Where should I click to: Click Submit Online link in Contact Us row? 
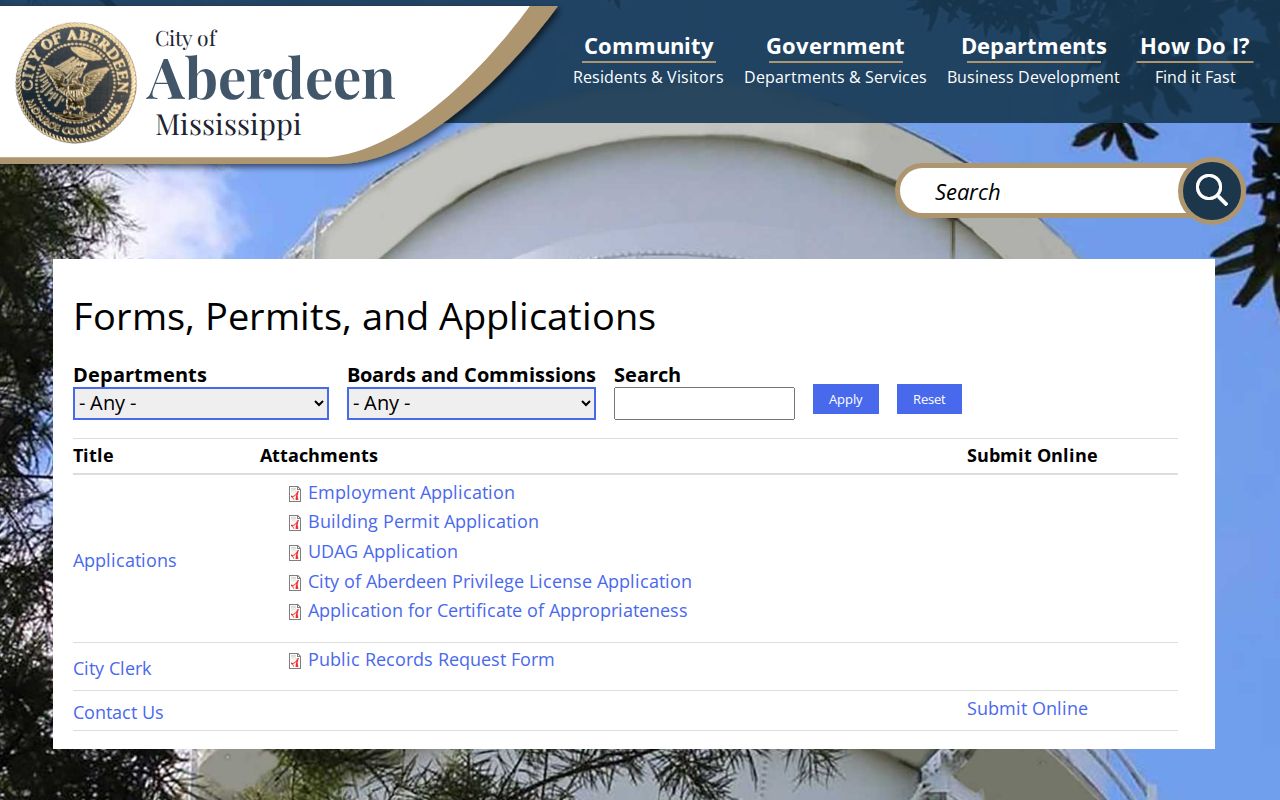(1027, 709)
